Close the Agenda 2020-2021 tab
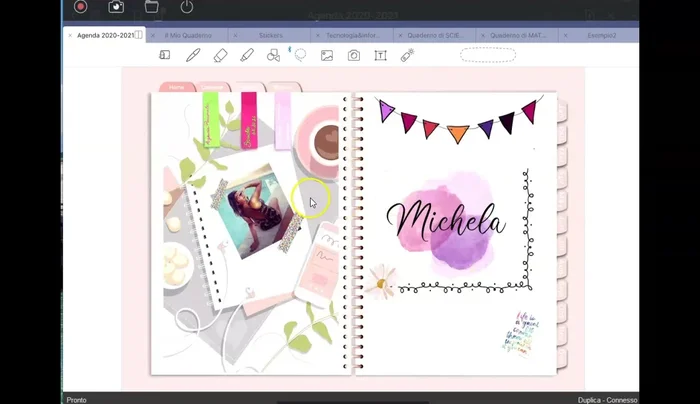Screen dimensions: 700x404 [x=70, y=35]
